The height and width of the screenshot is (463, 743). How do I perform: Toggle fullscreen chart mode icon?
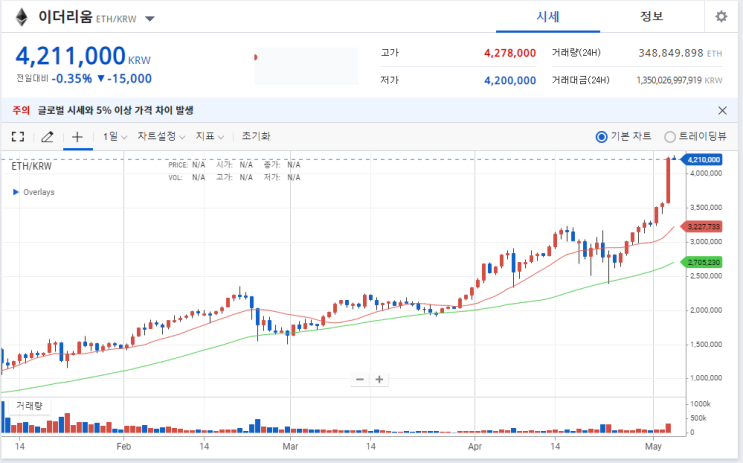[x=18, y=137]
